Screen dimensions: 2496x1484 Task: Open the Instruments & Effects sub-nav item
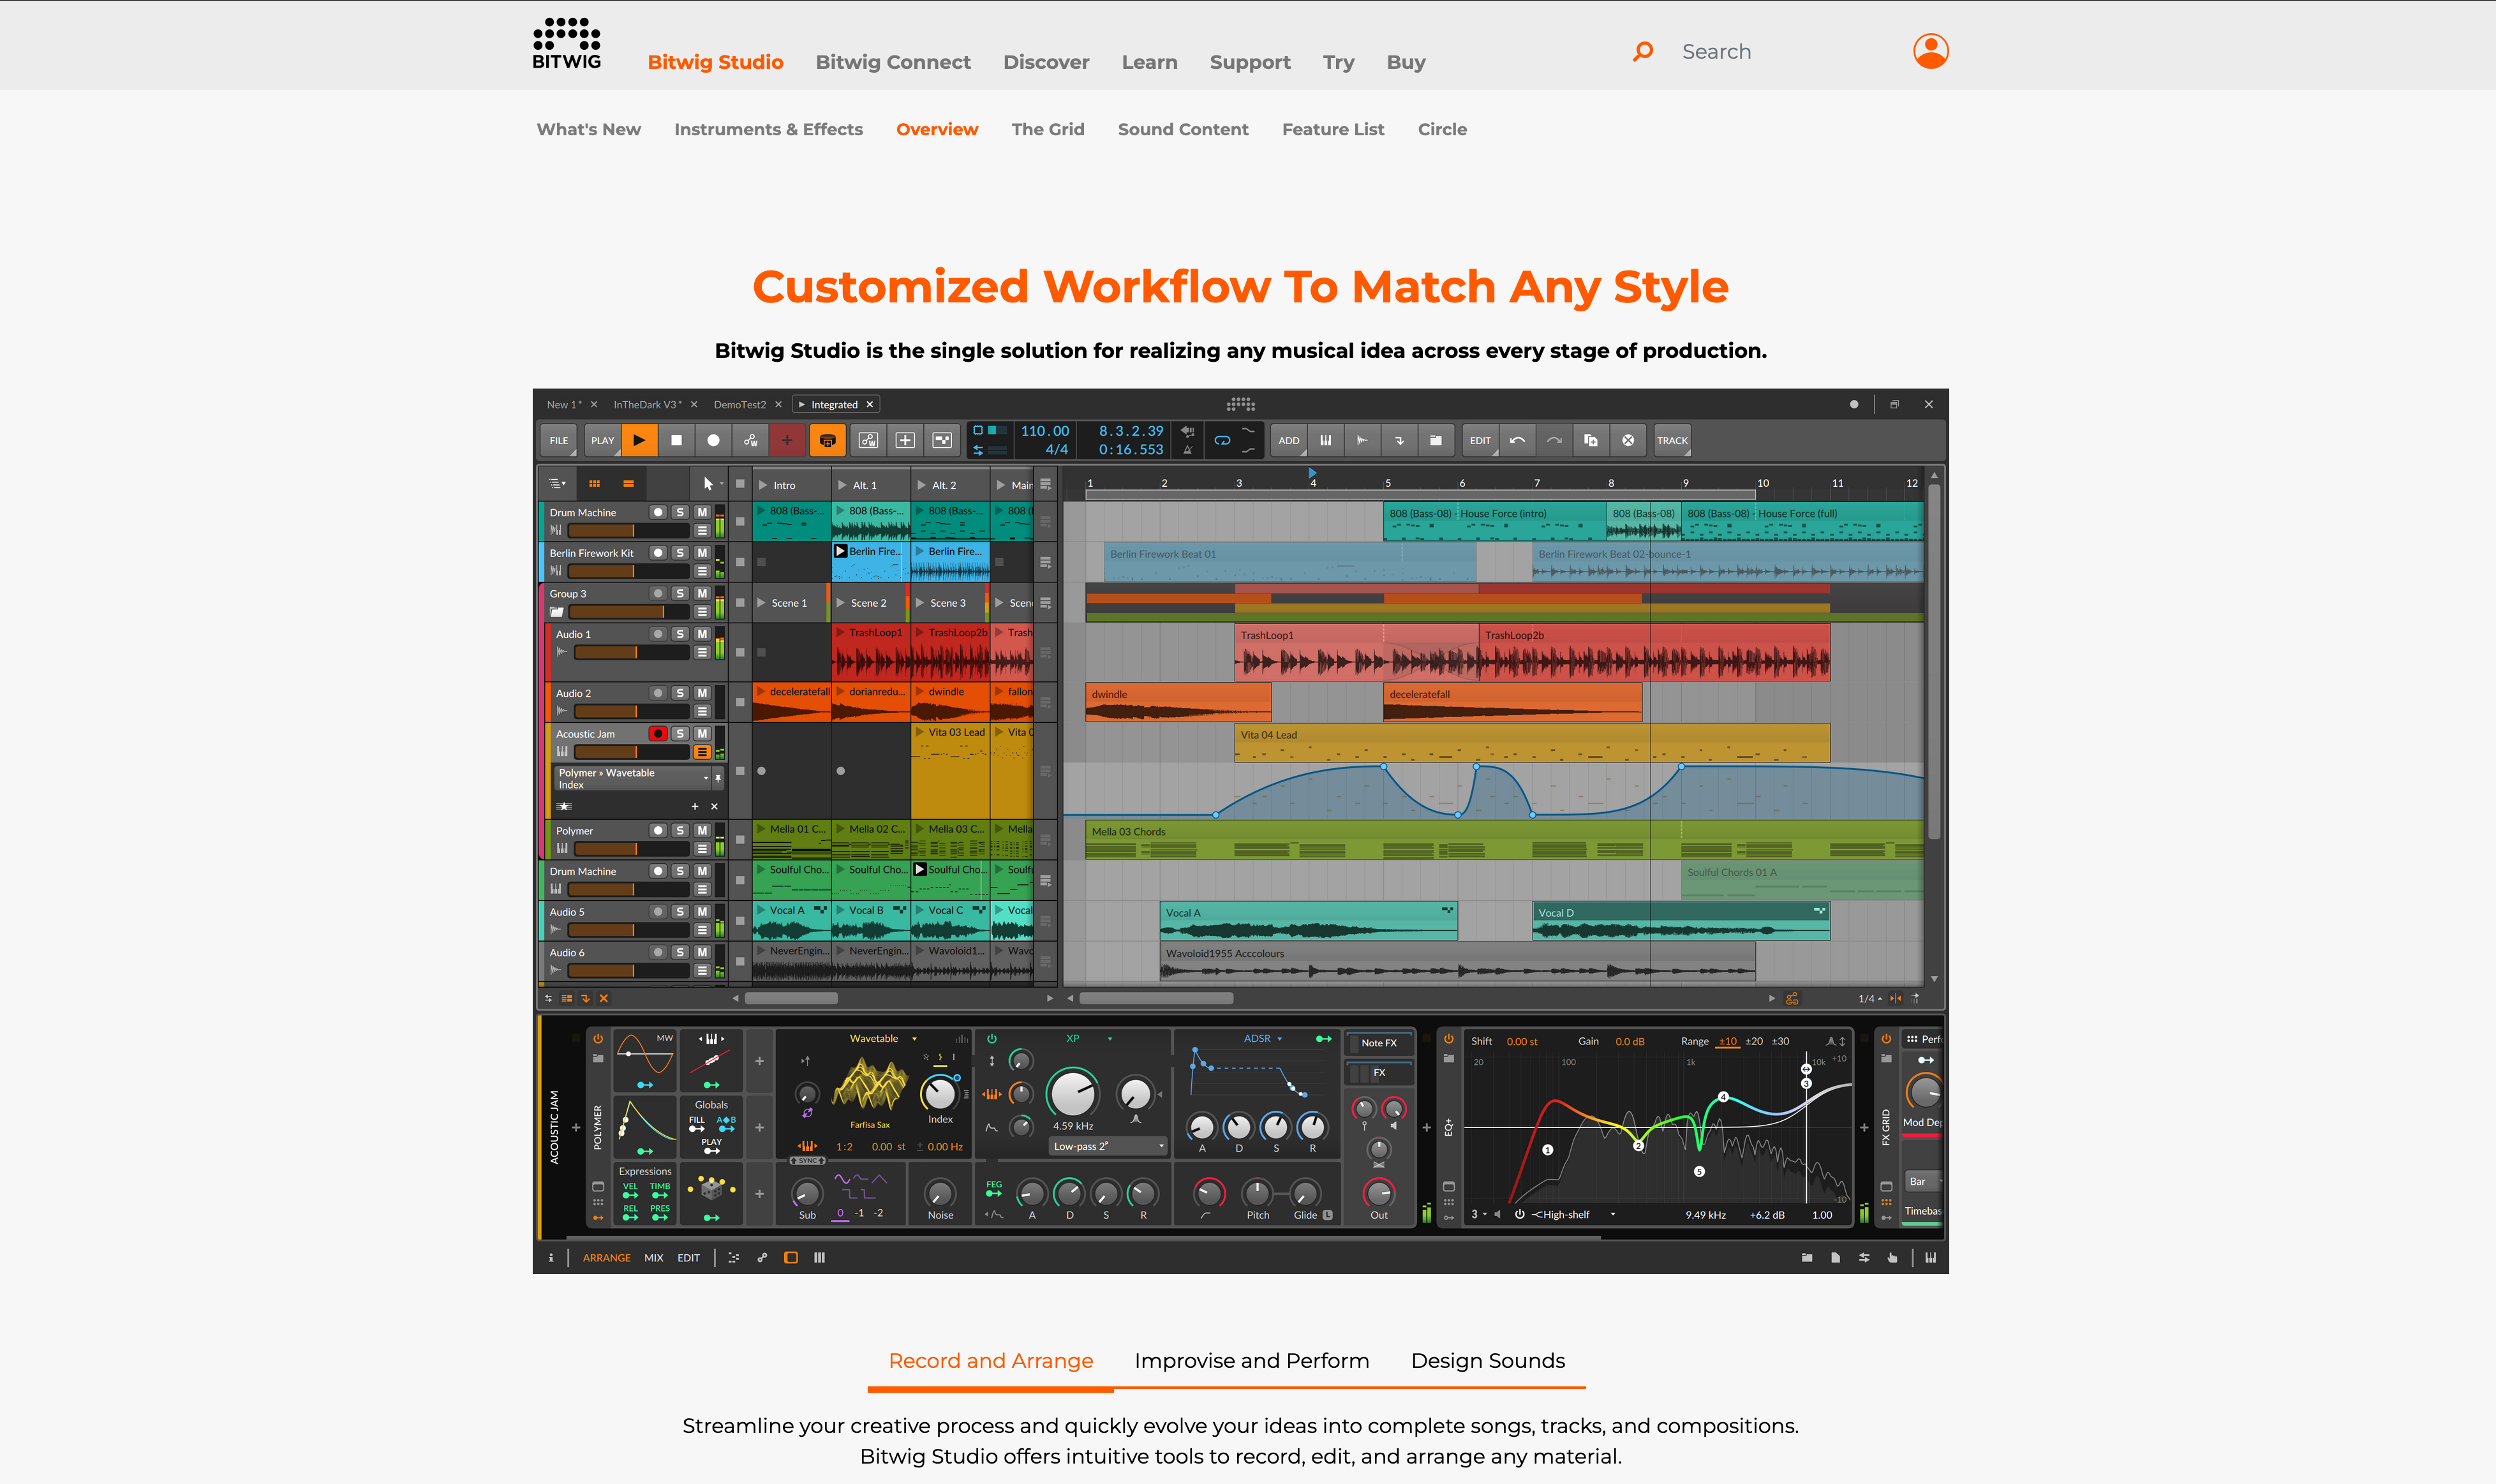[x=768, y=129]
